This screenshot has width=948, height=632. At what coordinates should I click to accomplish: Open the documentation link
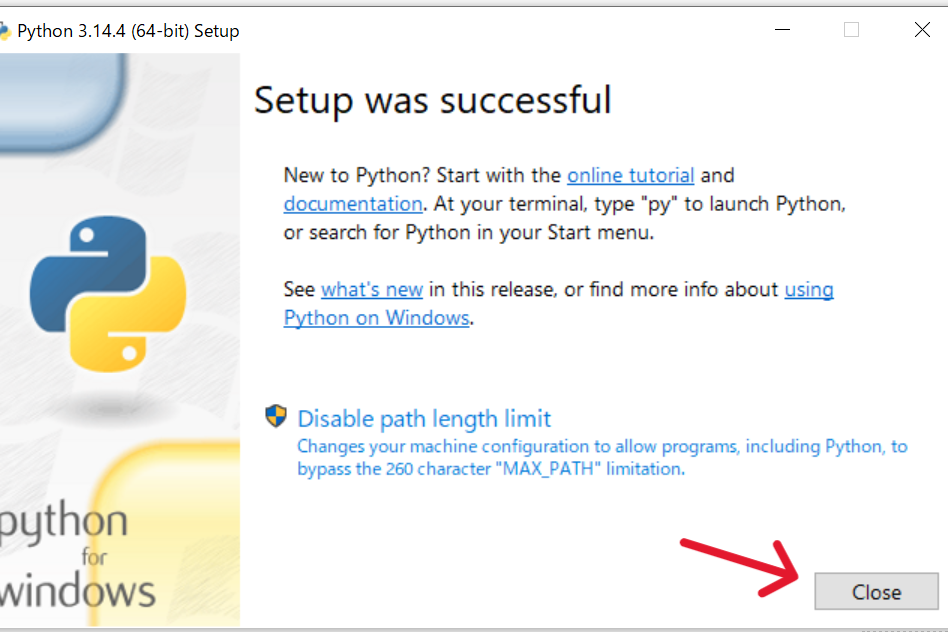pyautogui.click(x=353, y=204)
